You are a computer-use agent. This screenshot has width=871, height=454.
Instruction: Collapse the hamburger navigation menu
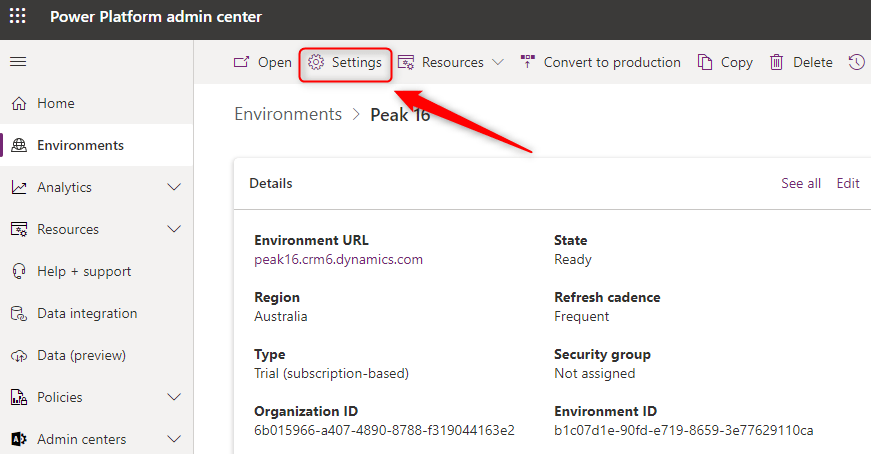(18, 62)
